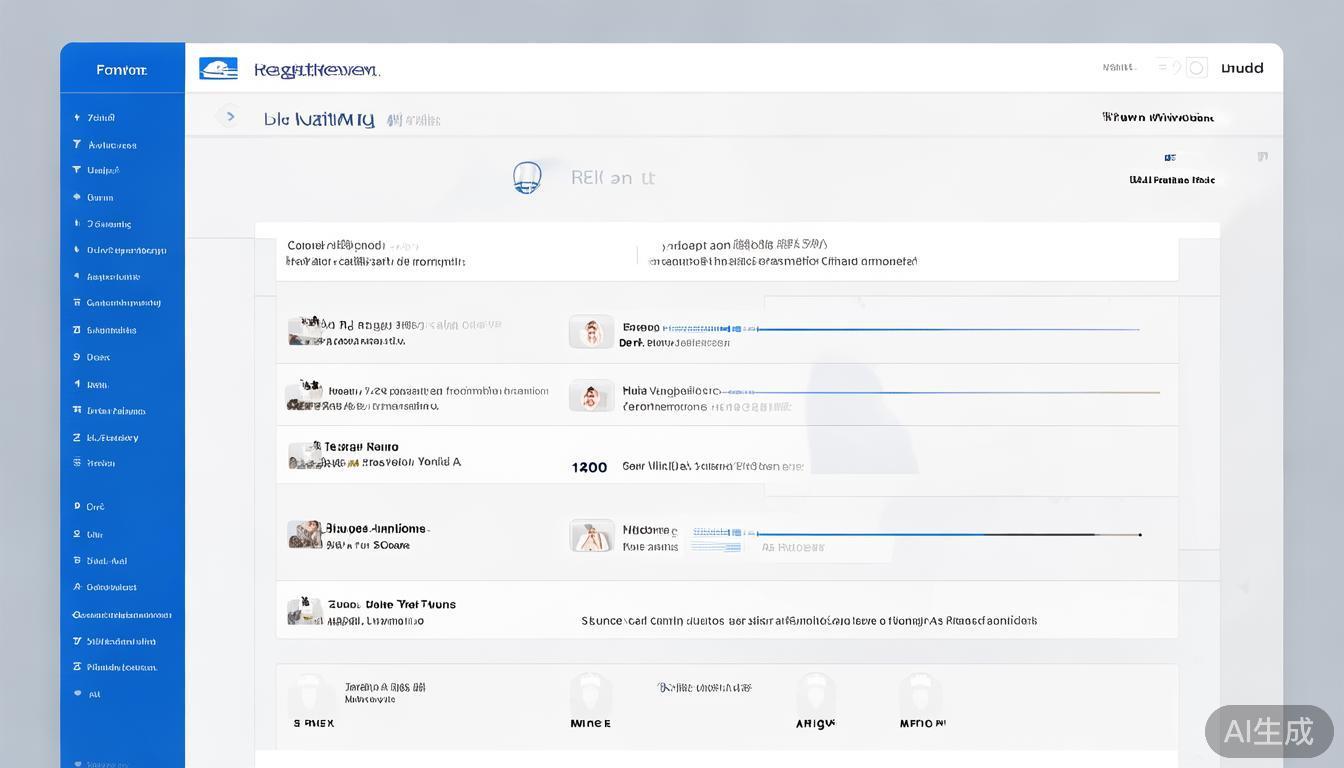The height and width of the screenshot is (768, 1344).
Task: Open the "Unudd" user menu in header
Action: pos(1242,68)
